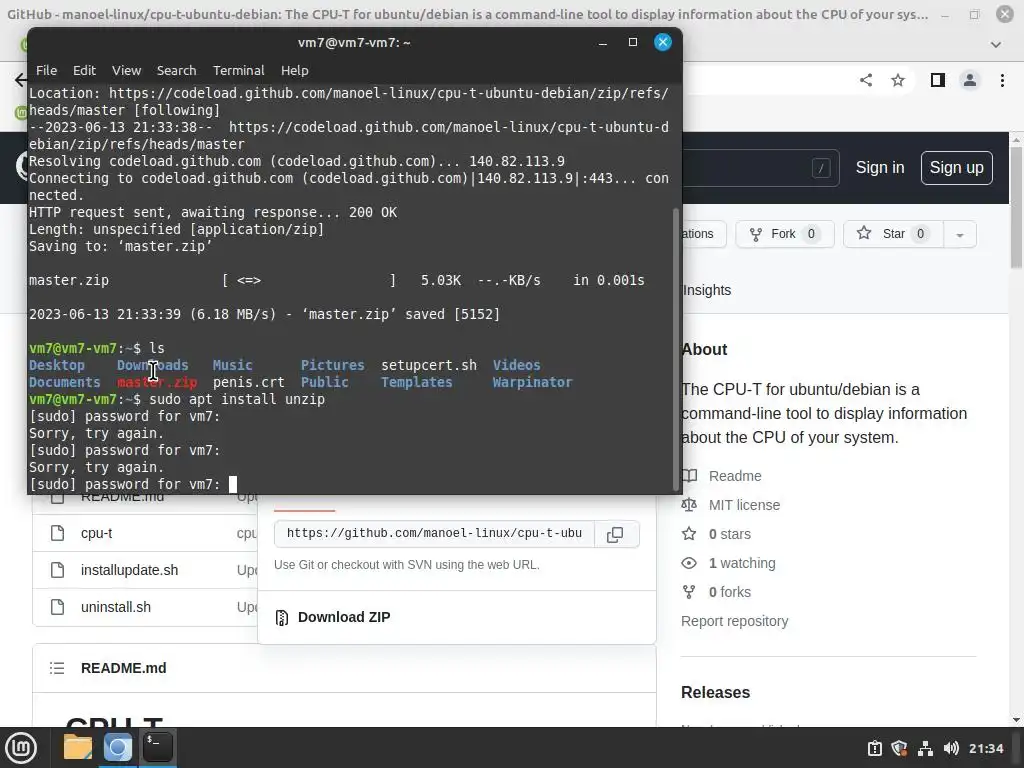Viewport: 1024px width, 768px height.
Task: Open the Help menu in terminal
Action: [x=295, y=71]
